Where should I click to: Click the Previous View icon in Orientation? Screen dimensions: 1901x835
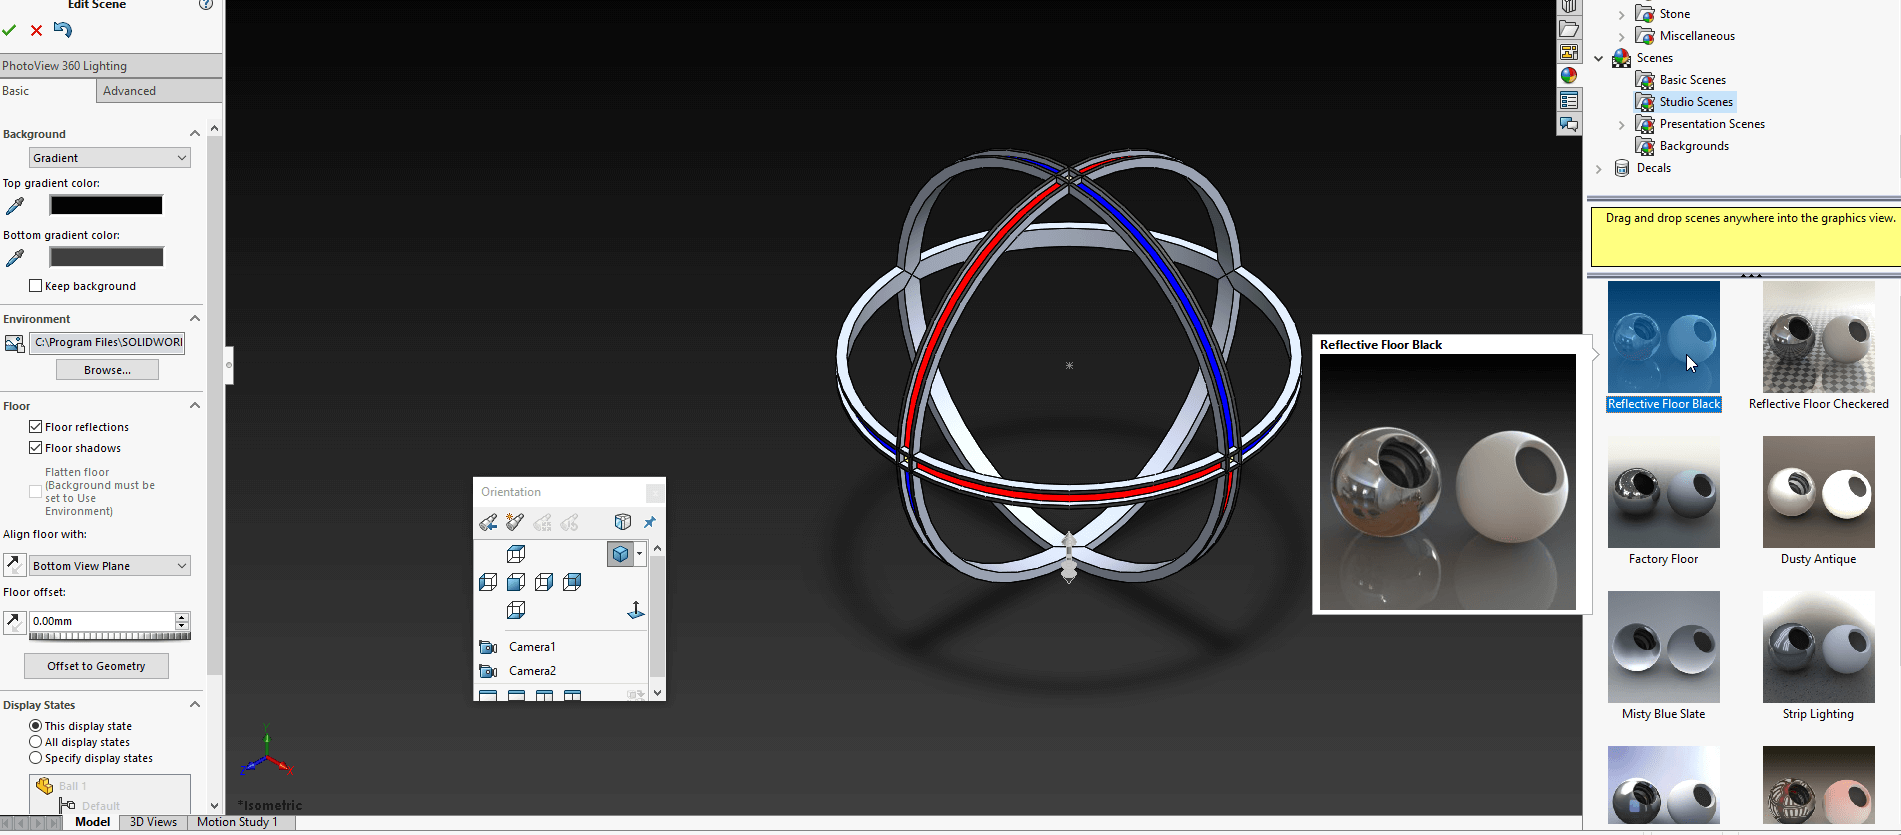(488, 522)
